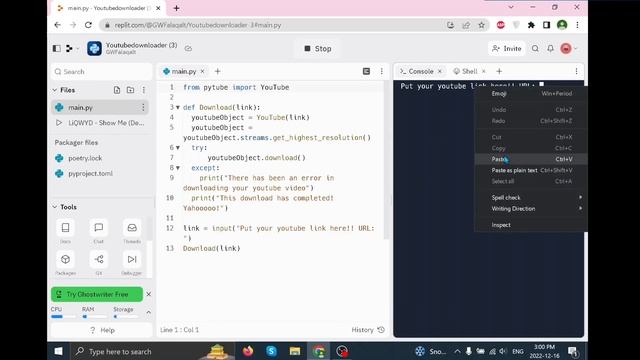Add a new editor tab

pos(218,71)
